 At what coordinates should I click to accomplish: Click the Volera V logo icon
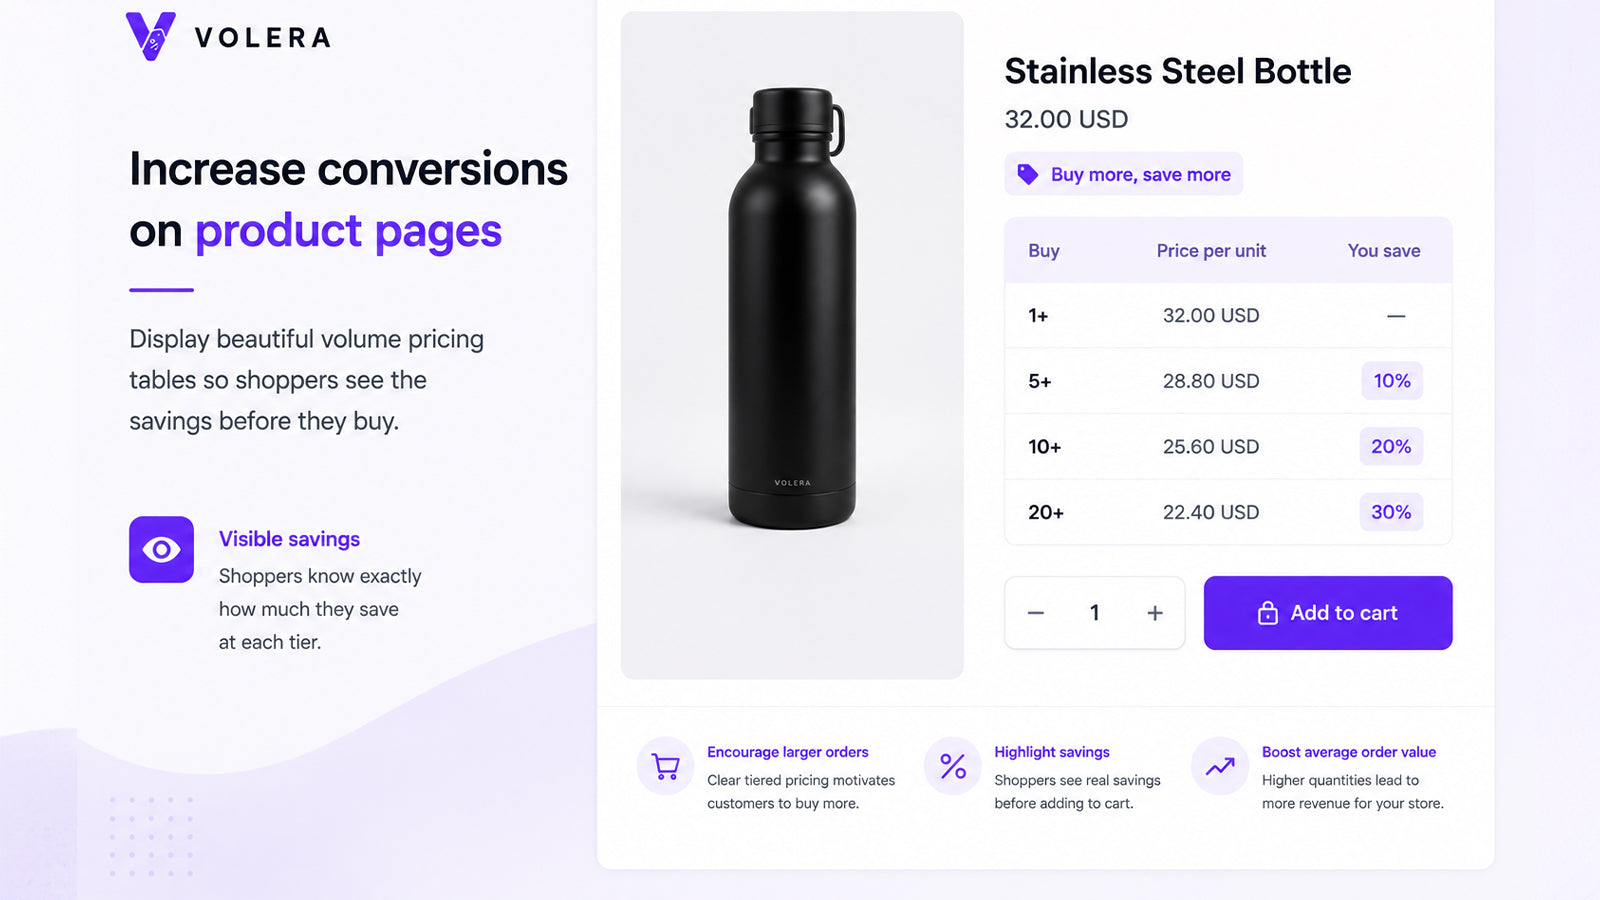pyautogui.click(x=151, y=37)
